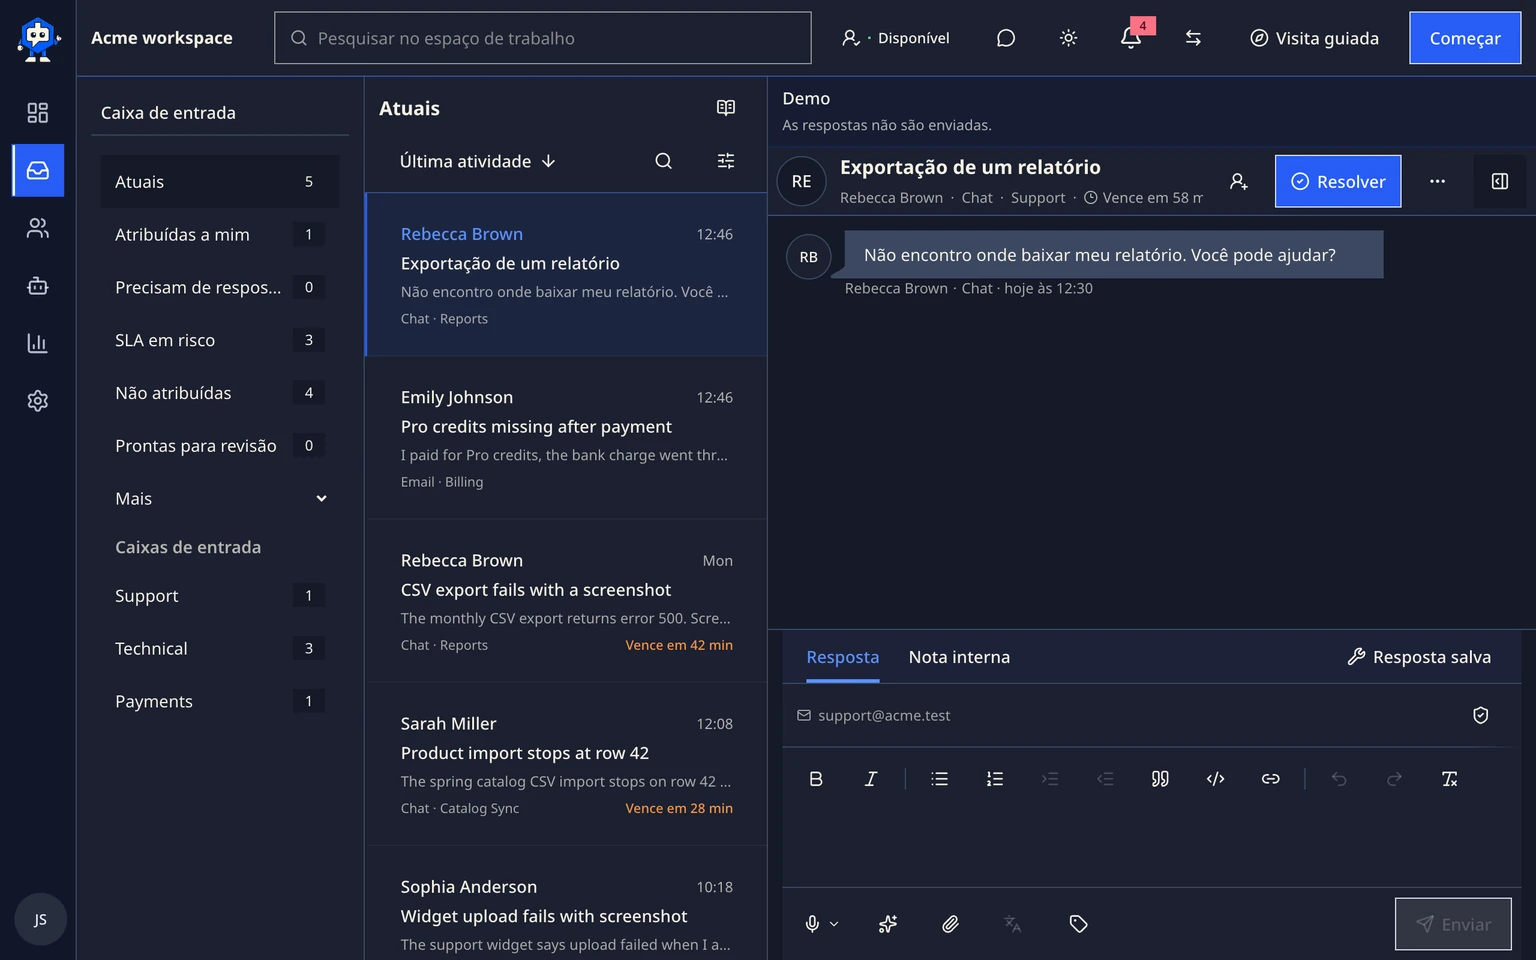The width and height of the screenshot is (1536, 960).
Task: Open AI sparkle assistant in the composer
Action: [x=888, y=924]
